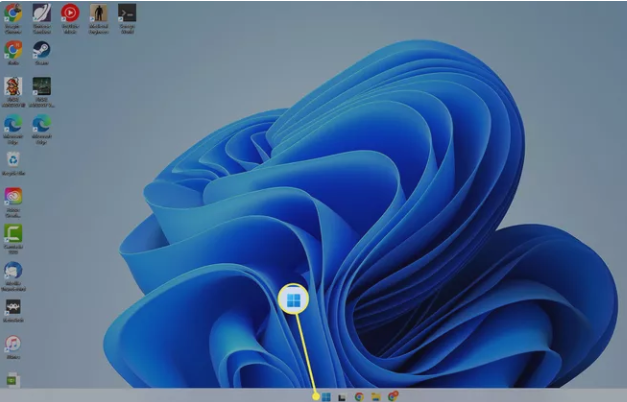Click the black-and-white taskbar icon beside Start
This screenshot has height=402, width=627.
pyautogui.click(x=342, y=397)
